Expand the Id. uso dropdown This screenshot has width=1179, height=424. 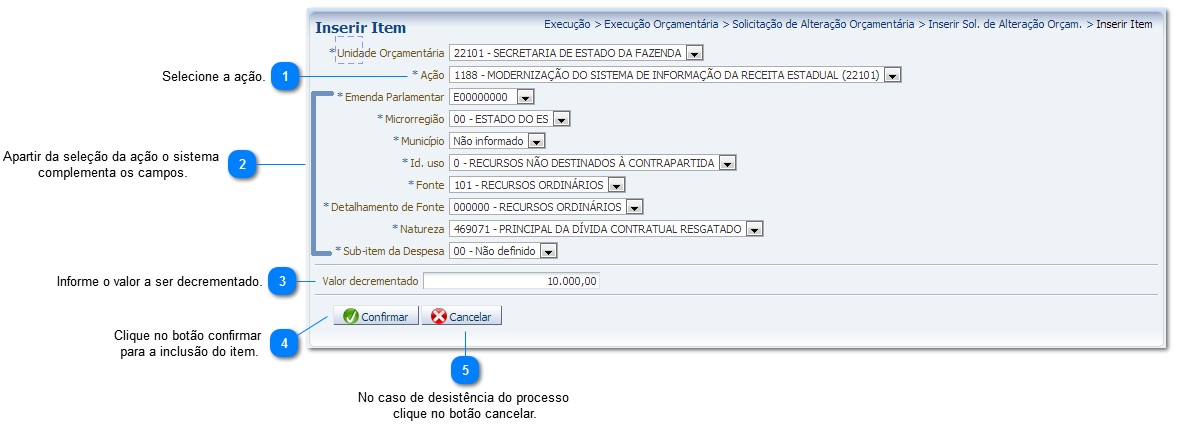[x=727, y=163]
